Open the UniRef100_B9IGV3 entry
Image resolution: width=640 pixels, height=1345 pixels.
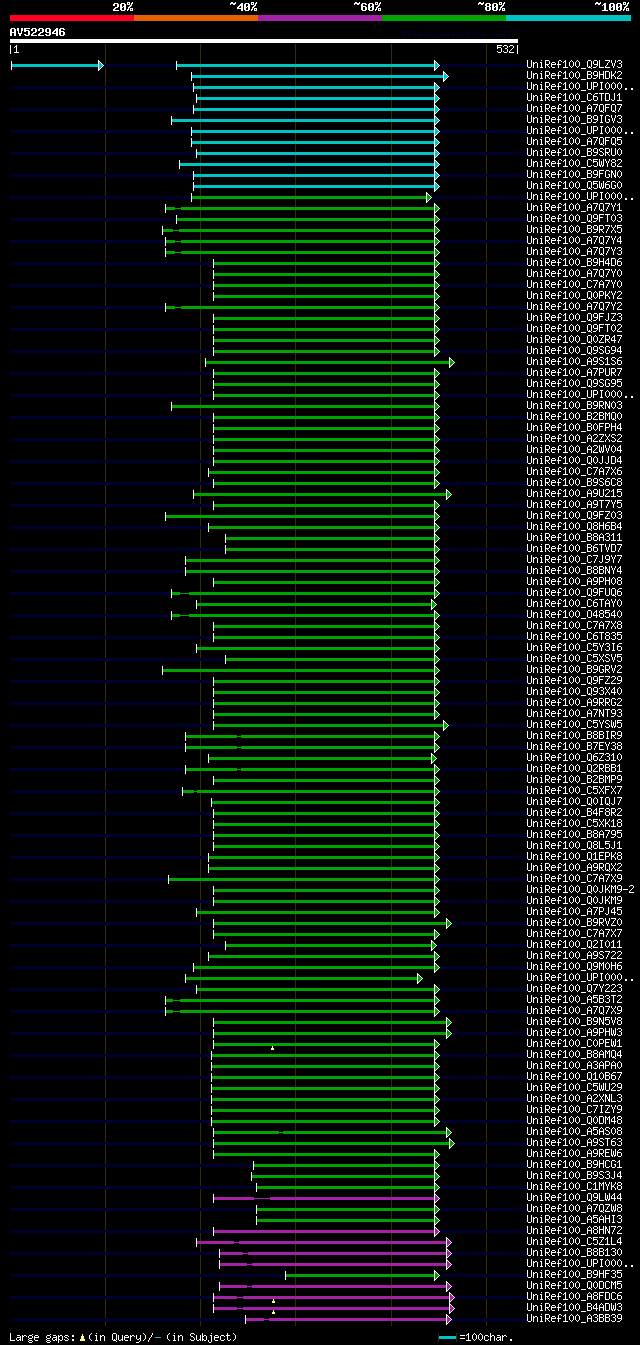(x=574, y=120)
